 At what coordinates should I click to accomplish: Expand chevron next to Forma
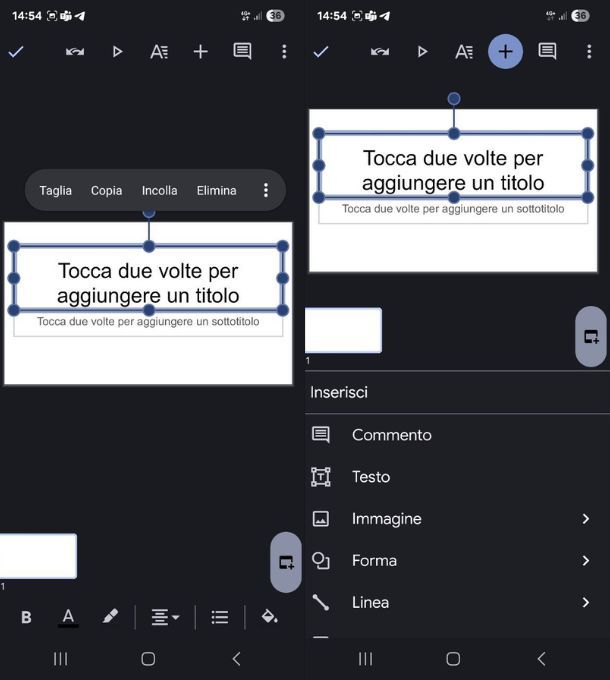(x=586, y=561)
